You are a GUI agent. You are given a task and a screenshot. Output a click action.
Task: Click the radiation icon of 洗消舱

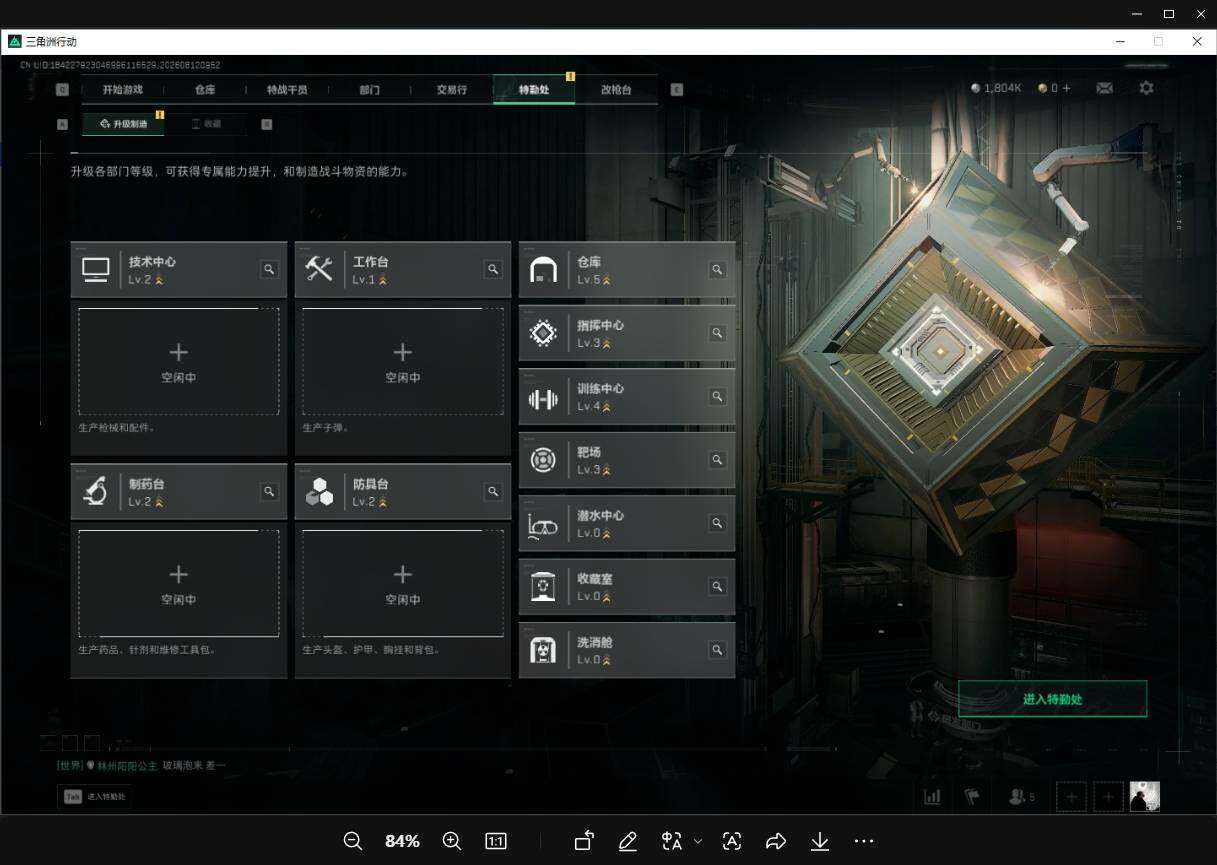[543, 650]
